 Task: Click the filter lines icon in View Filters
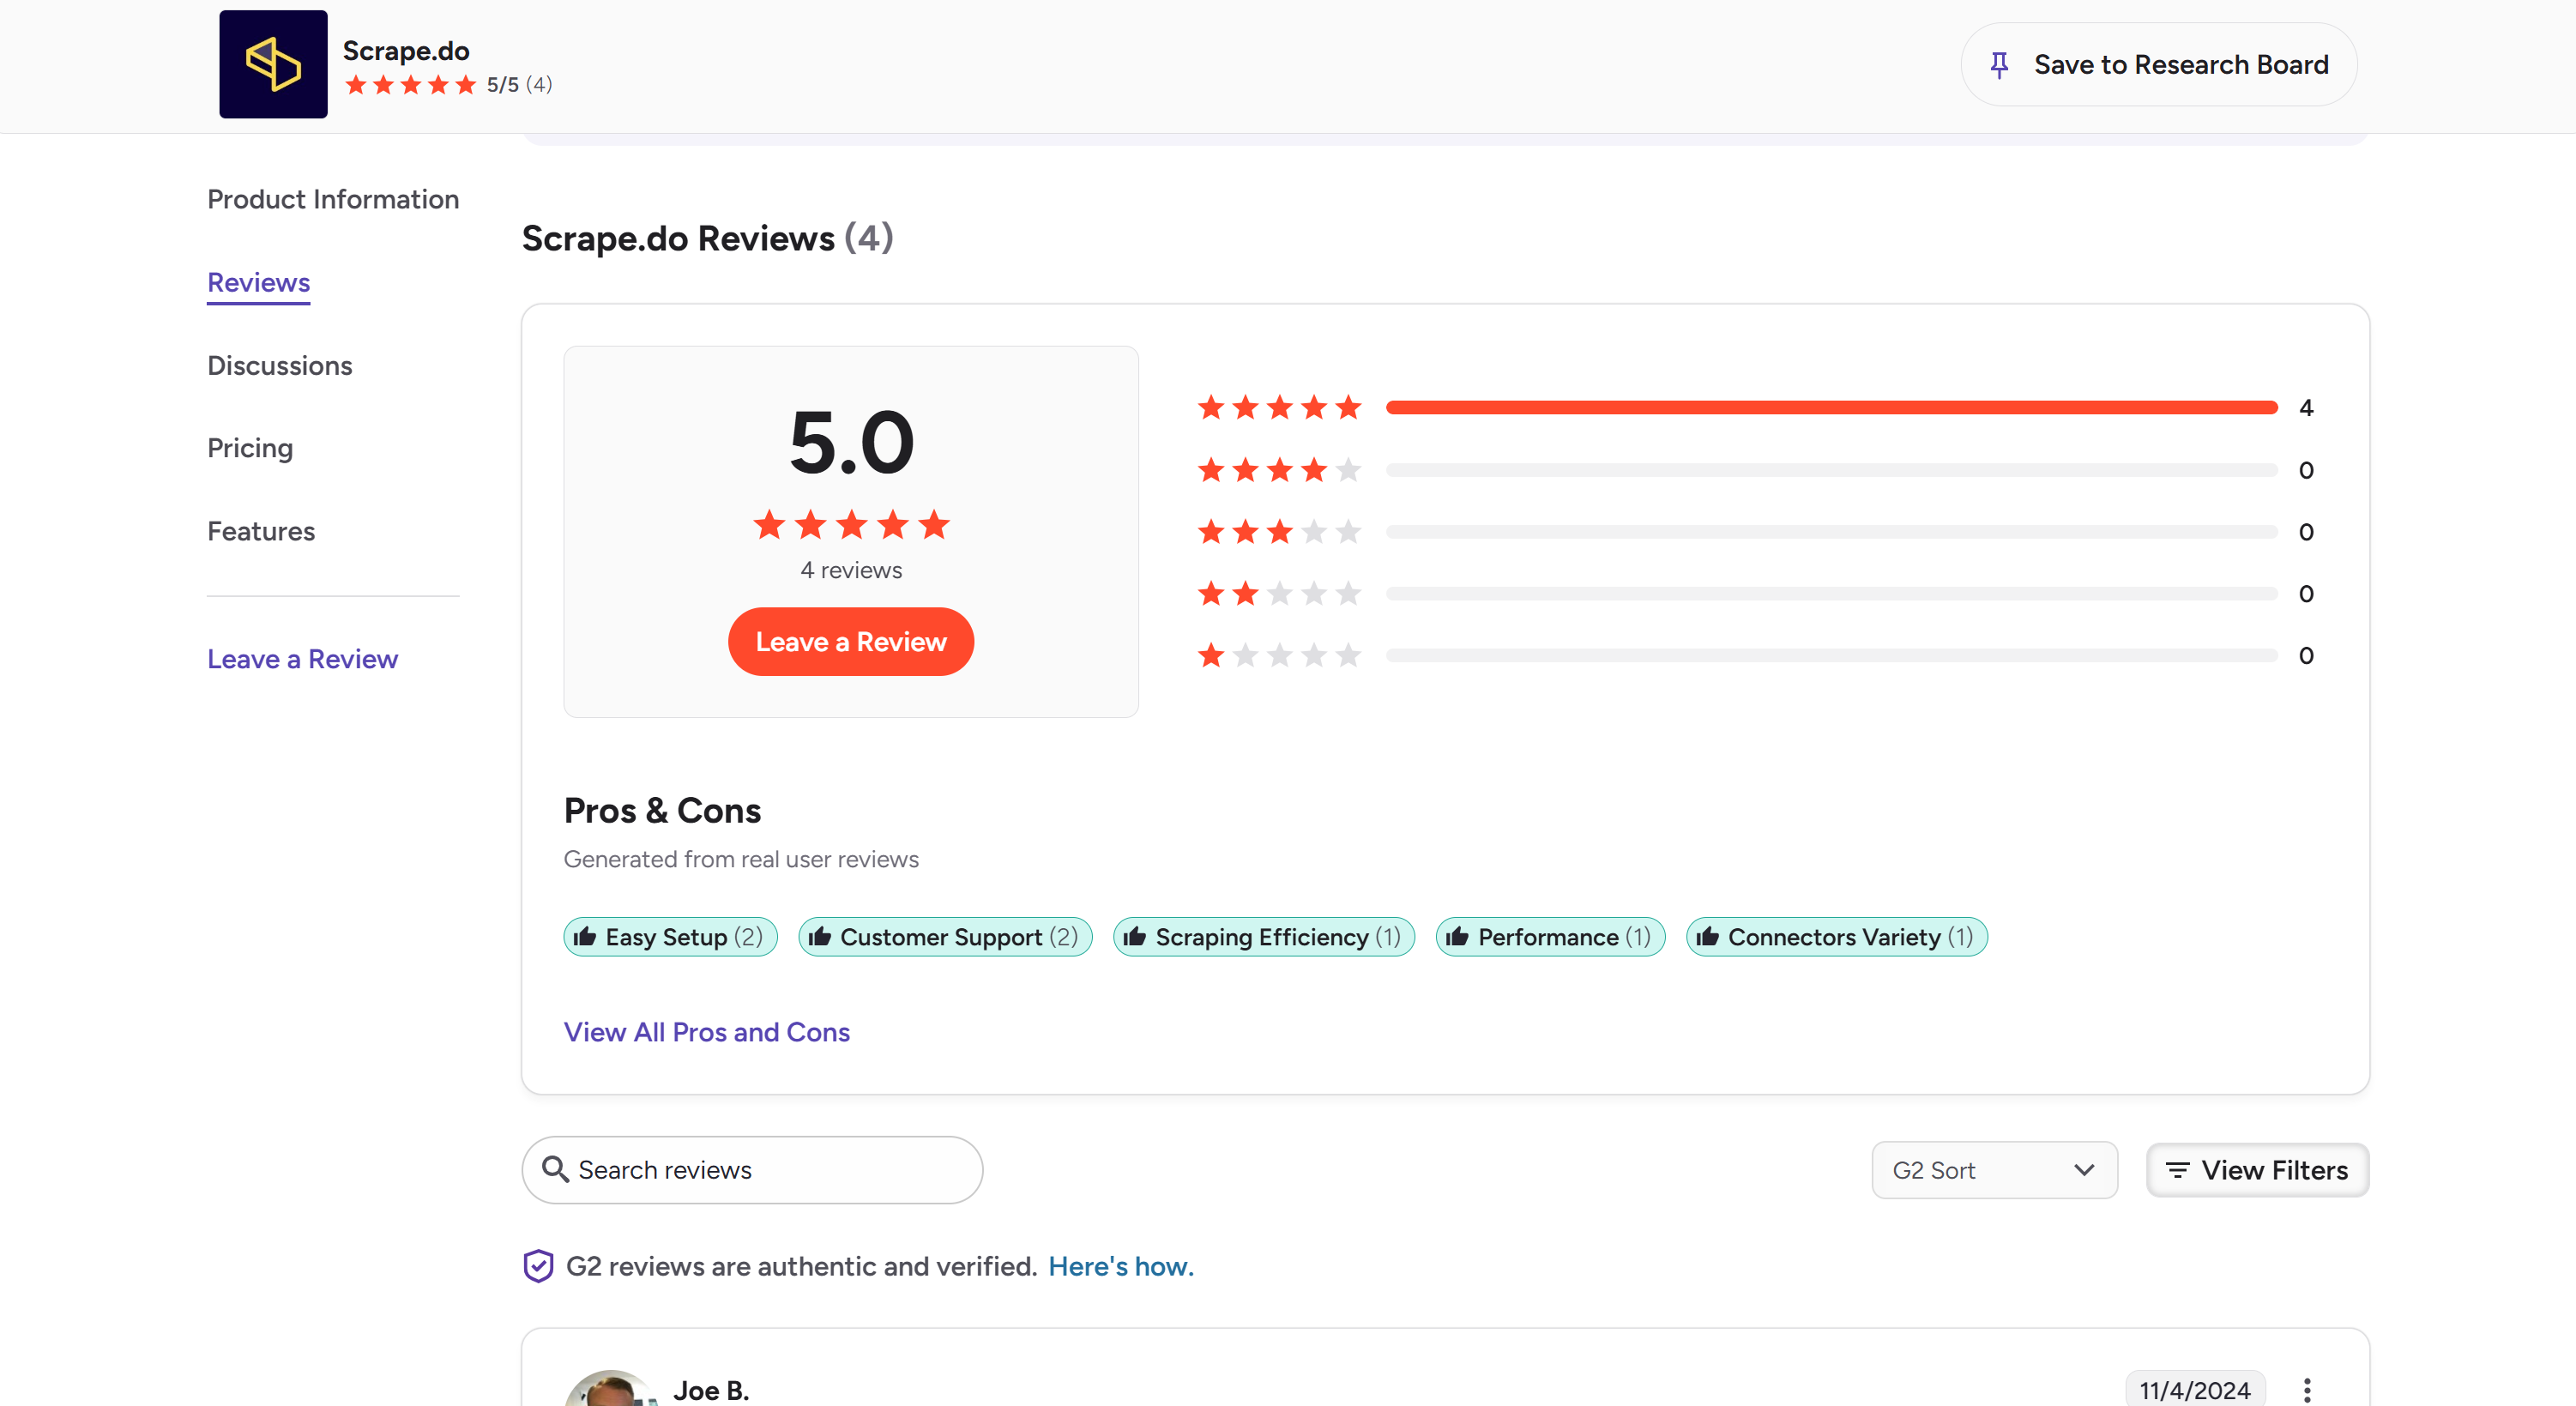click(2177, 1170)
